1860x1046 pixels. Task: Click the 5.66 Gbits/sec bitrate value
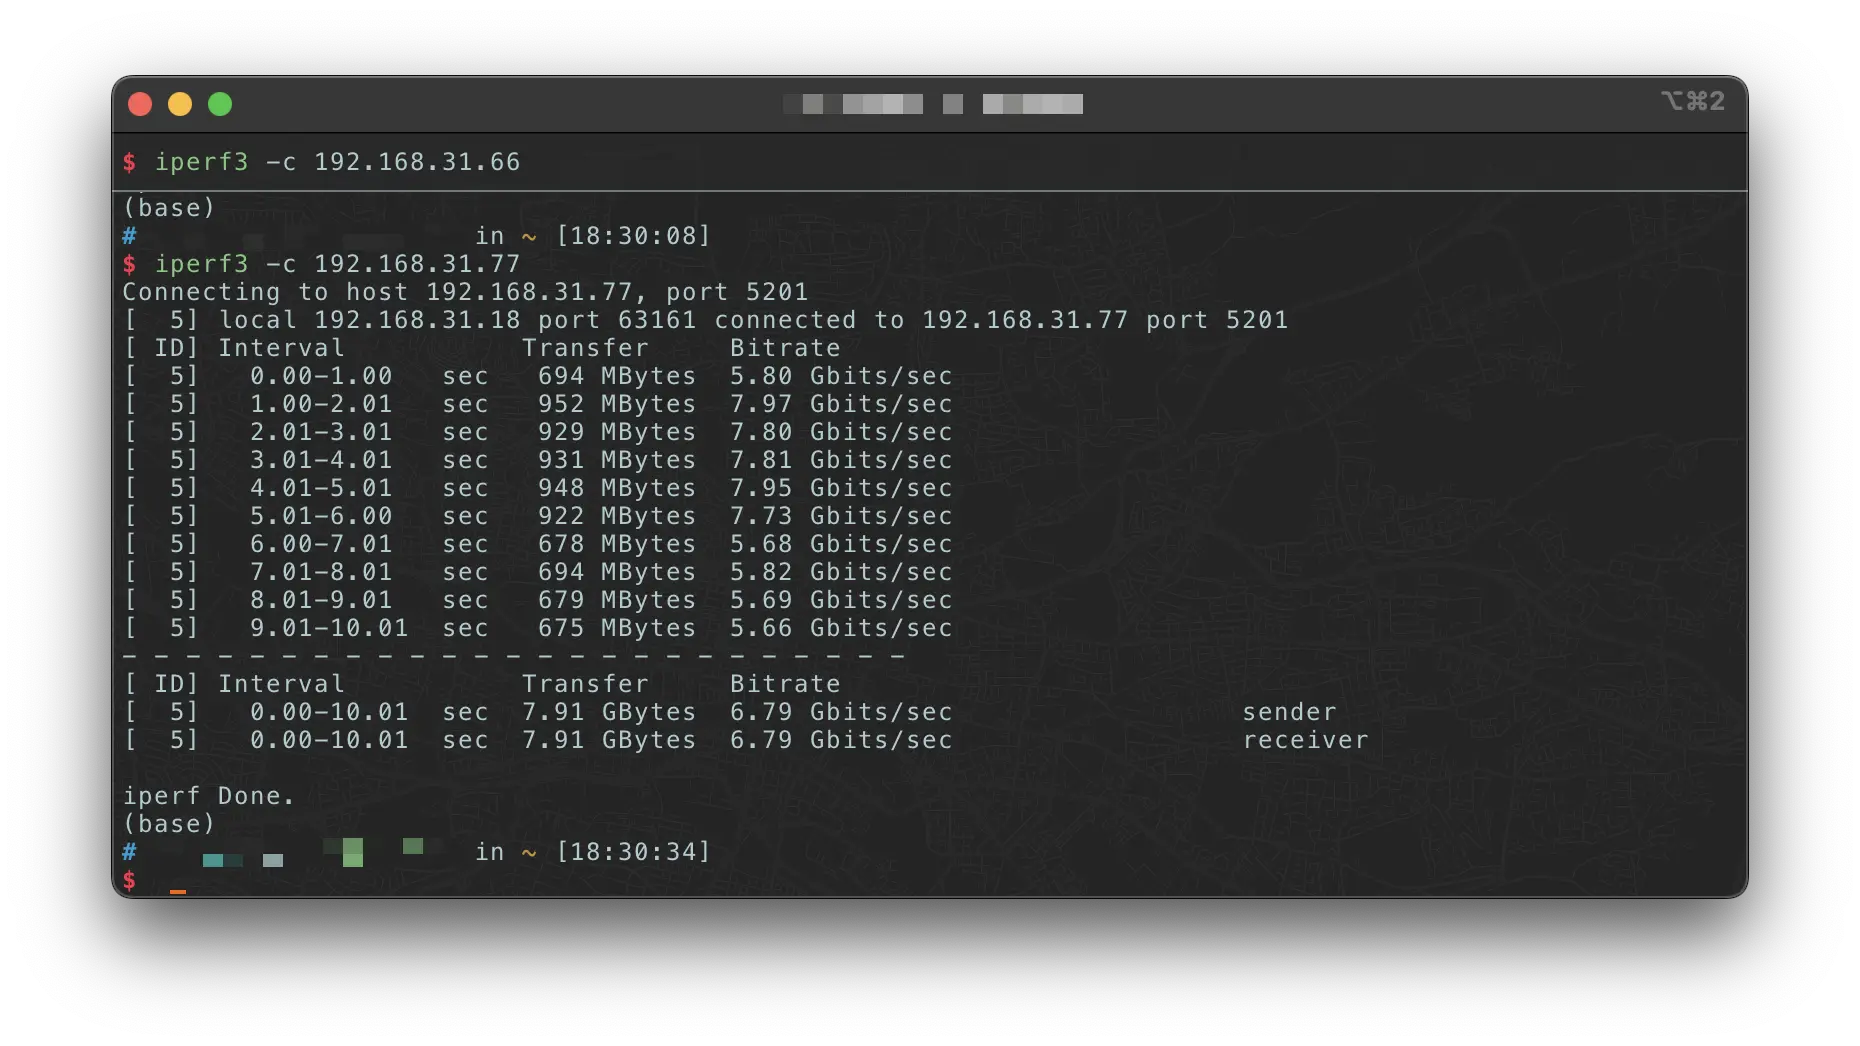840,628
